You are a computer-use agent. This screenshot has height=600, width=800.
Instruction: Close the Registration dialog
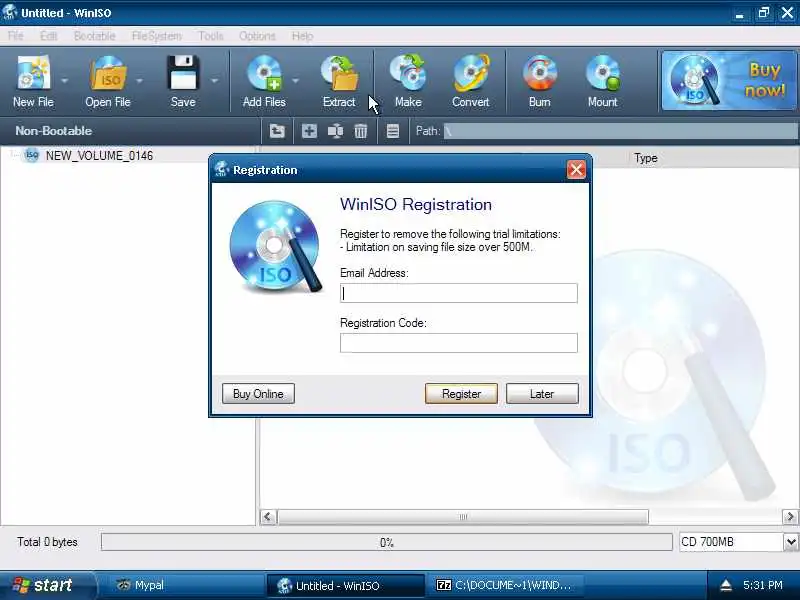click(576, 170)
